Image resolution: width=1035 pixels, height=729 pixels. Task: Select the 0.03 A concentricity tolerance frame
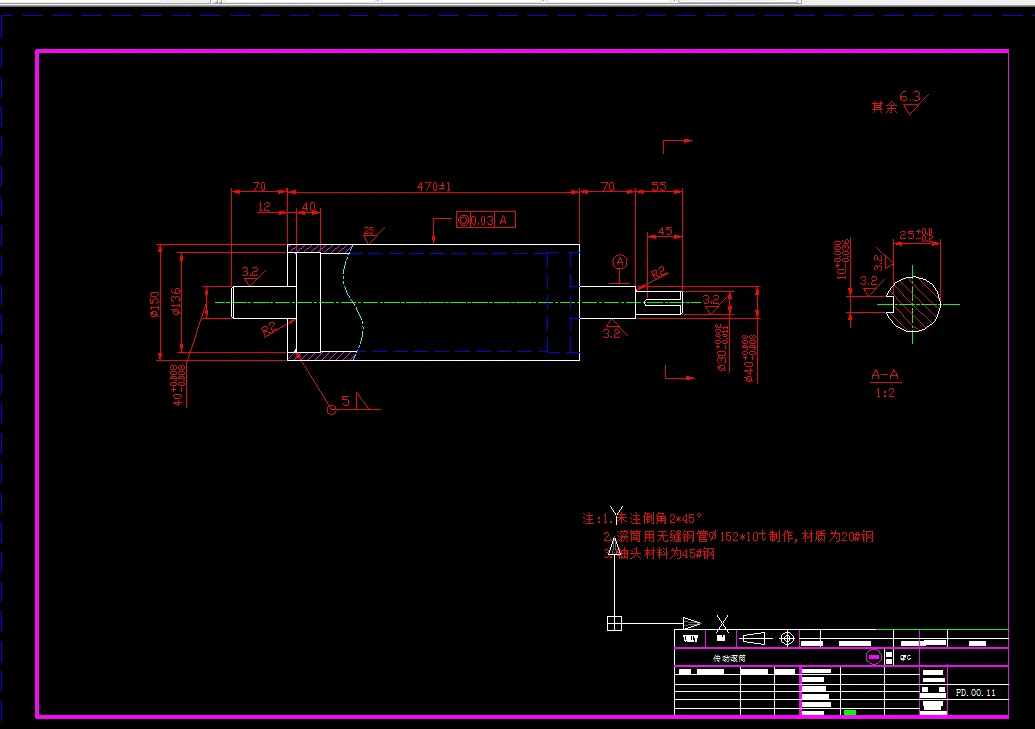[x=486, y=220]
